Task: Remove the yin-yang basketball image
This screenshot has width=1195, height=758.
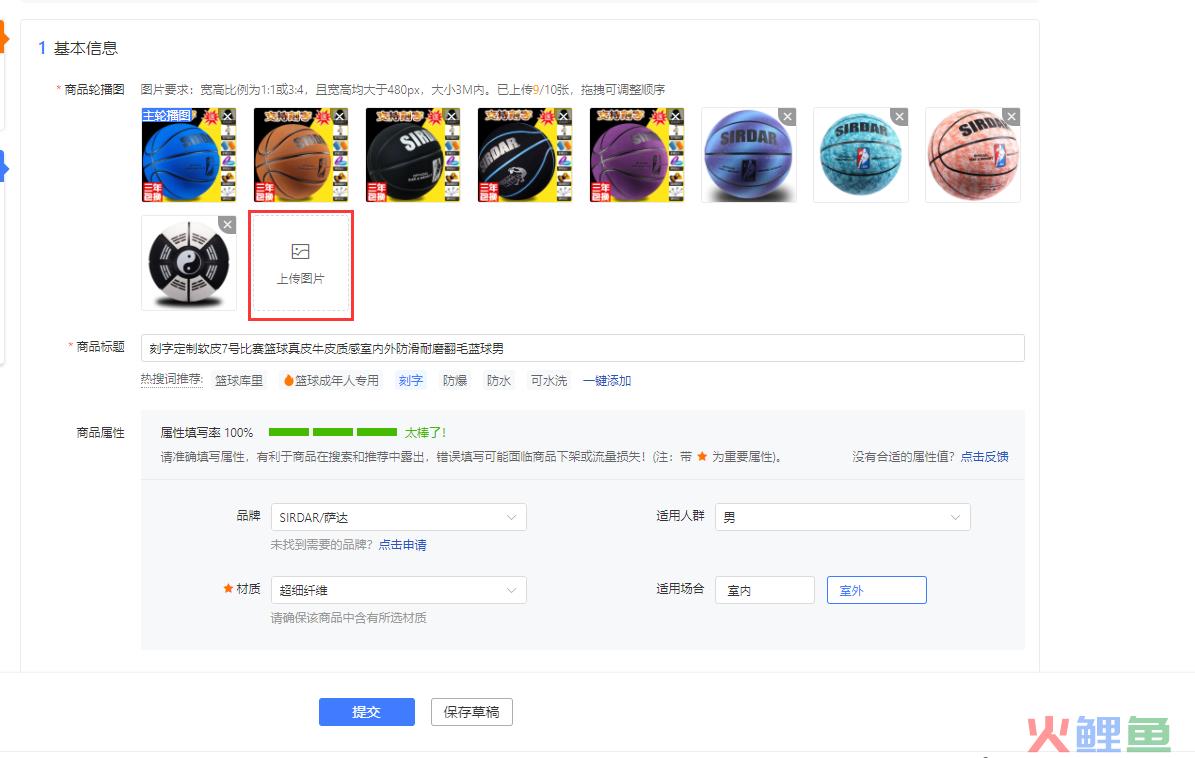Action: click(227, 225)
